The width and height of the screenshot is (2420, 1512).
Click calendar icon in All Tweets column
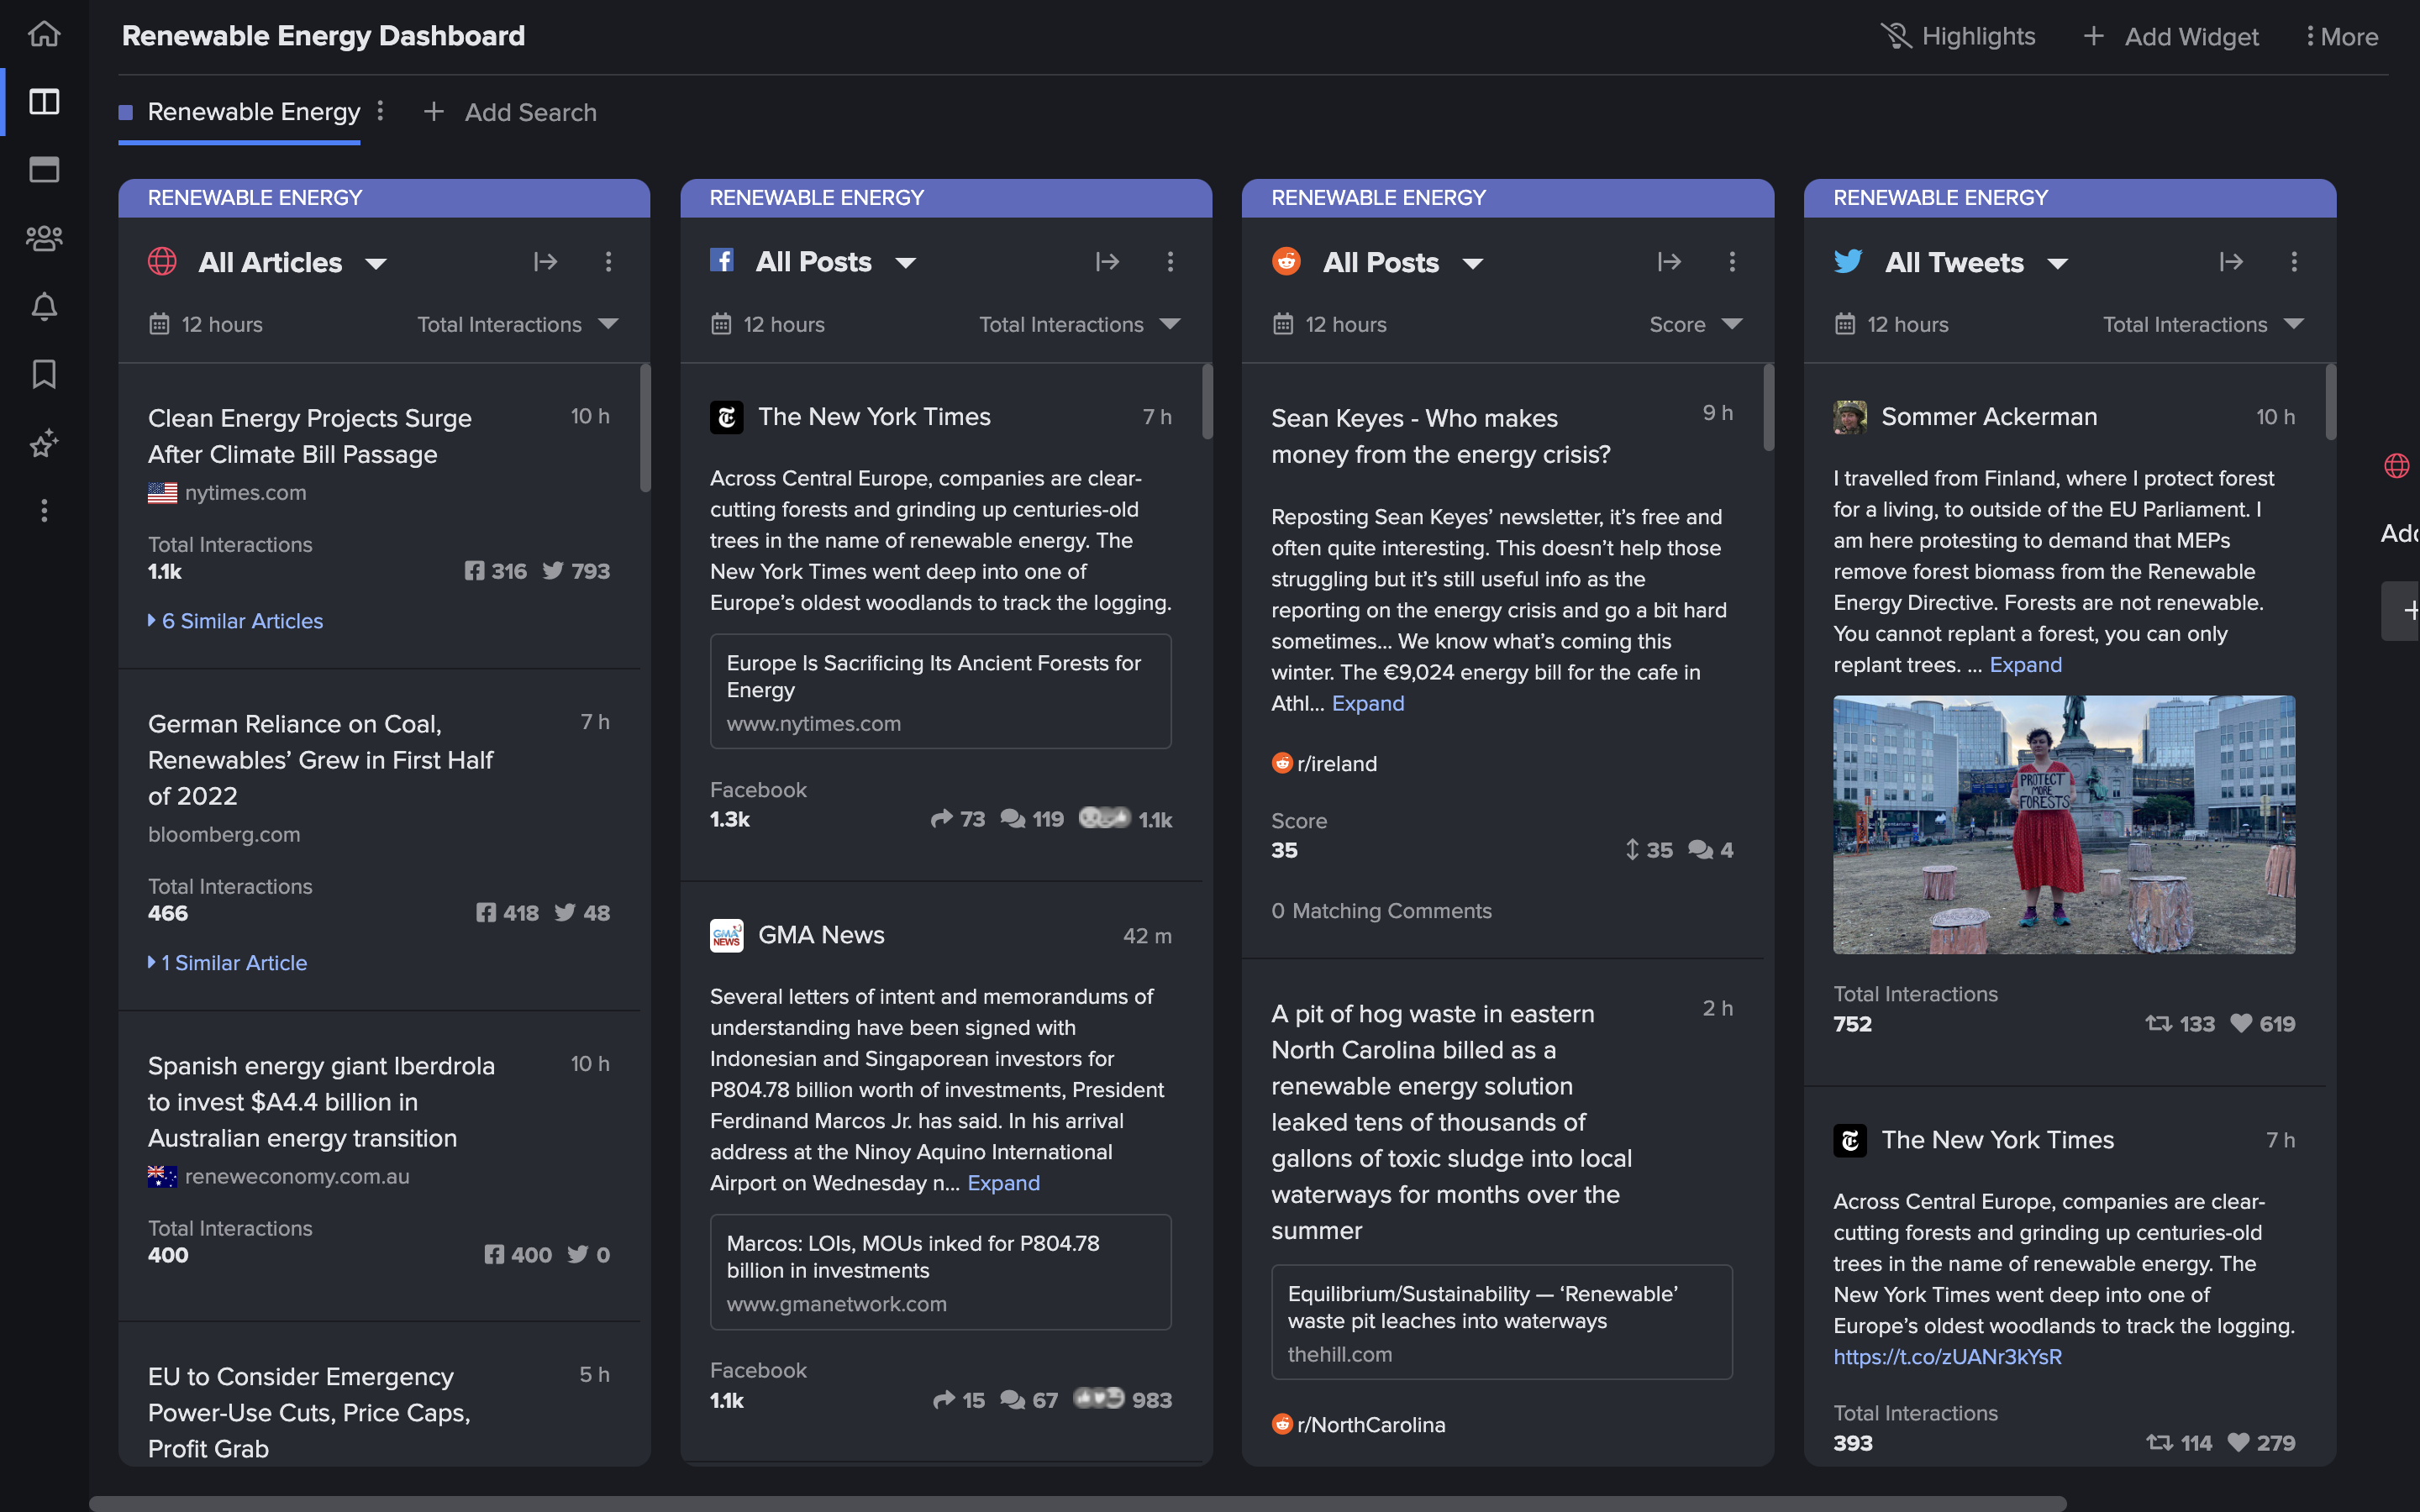click(1845, 324)
